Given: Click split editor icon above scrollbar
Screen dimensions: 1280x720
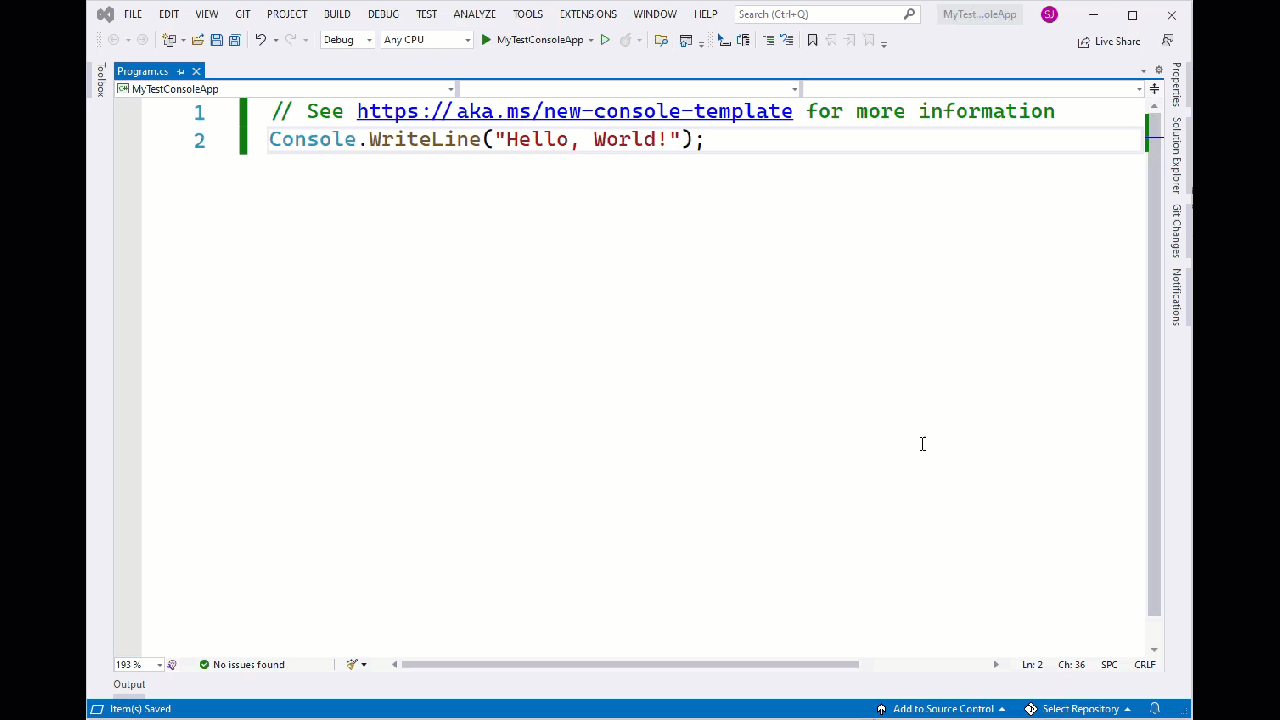Looking at the screenshot, I should [1154, 89].
